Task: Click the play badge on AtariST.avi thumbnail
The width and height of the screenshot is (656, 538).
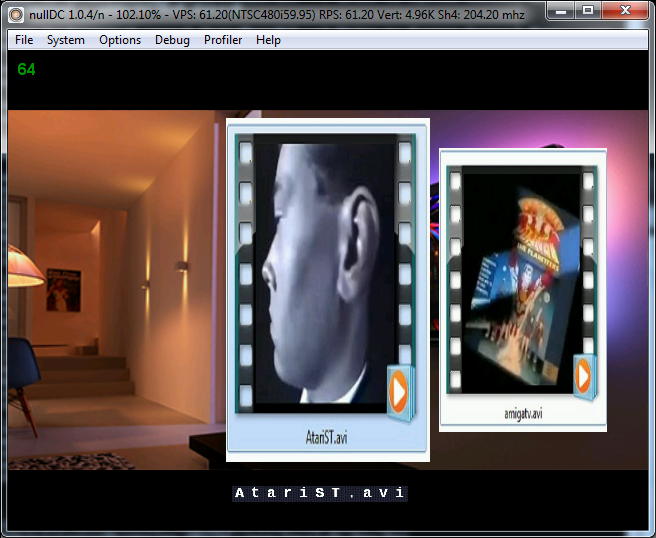Action: (x=400, y=393)
